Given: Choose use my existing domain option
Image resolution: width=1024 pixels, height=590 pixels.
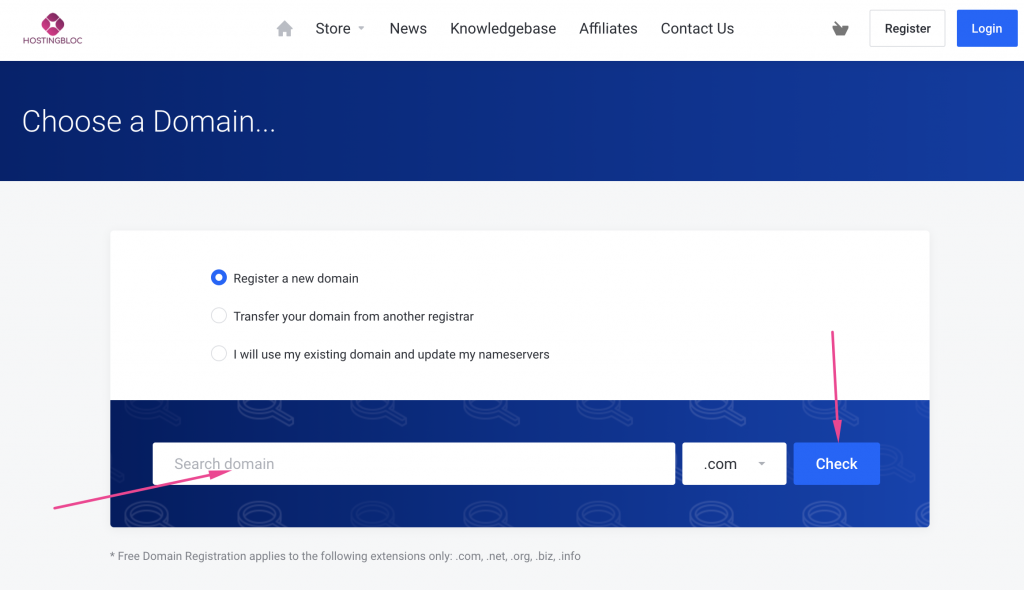Looking at the screenshot, I should (x=219, y=353).
